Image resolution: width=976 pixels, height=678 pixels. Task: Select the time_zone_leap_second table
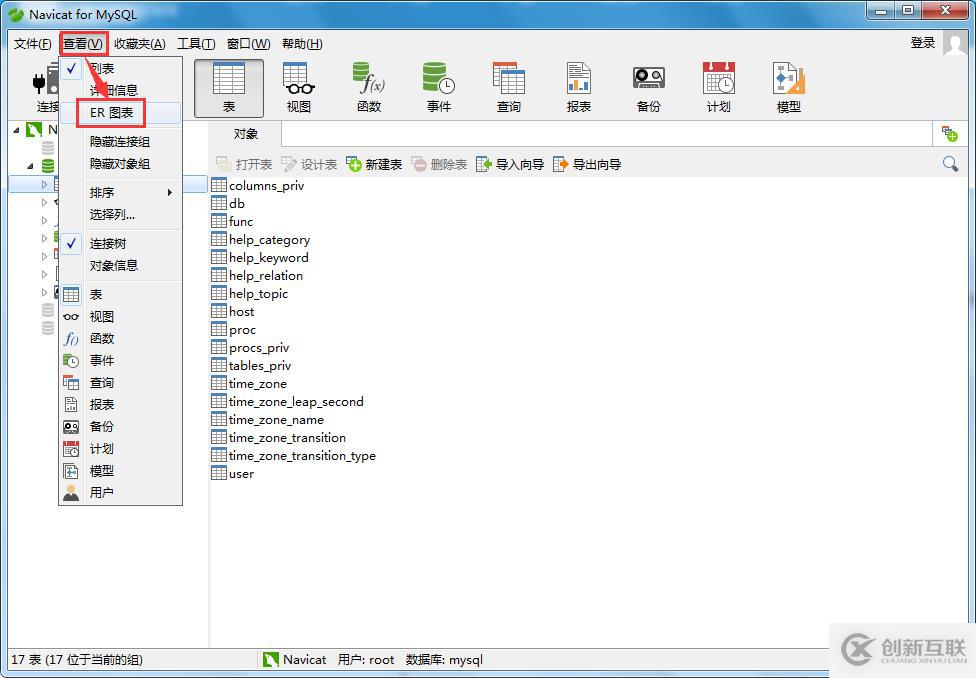(288, 402)
